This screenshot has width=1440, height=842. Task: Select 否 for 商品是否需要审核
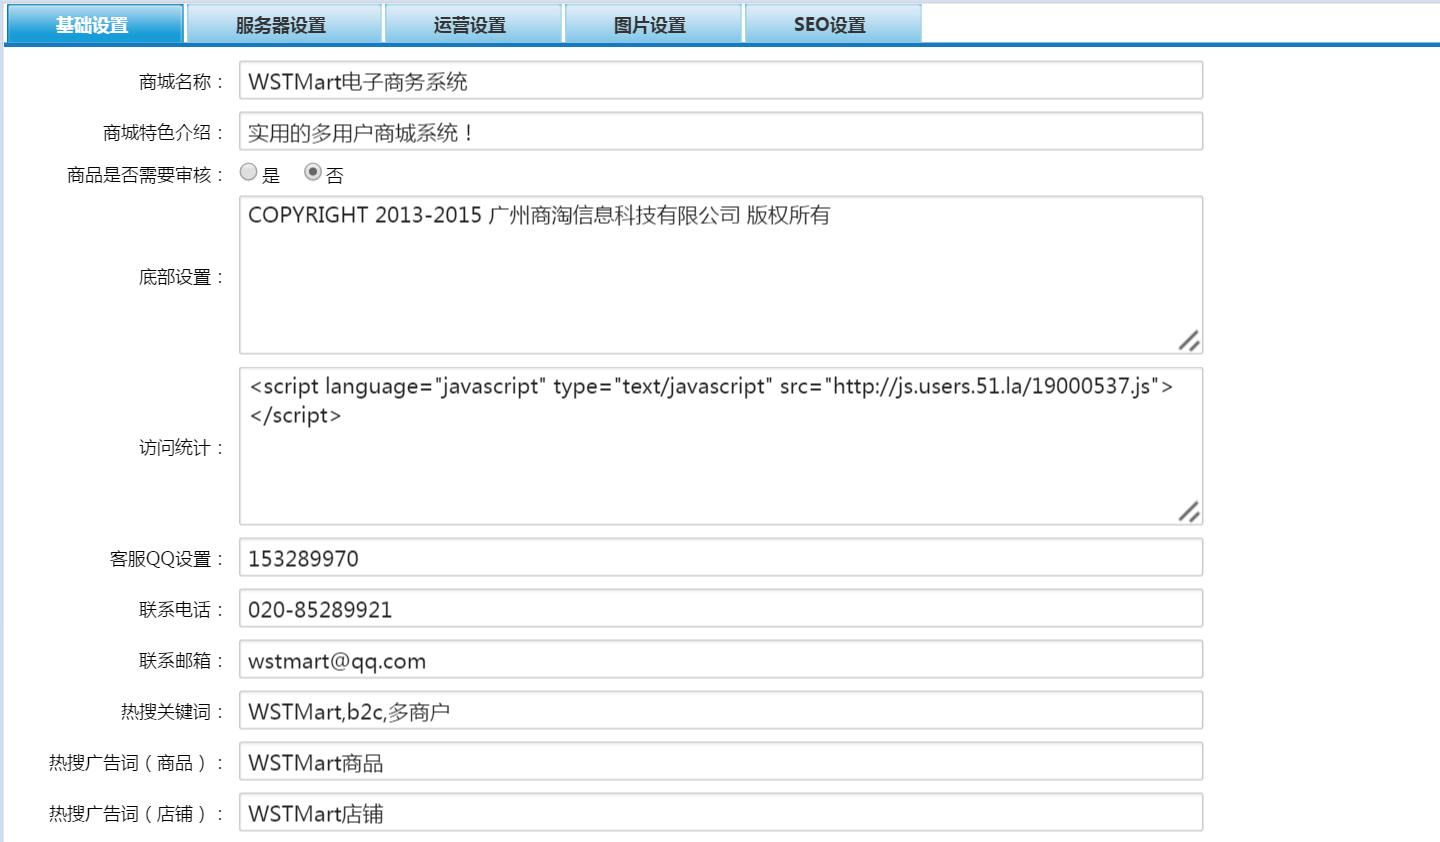(313, 172)
